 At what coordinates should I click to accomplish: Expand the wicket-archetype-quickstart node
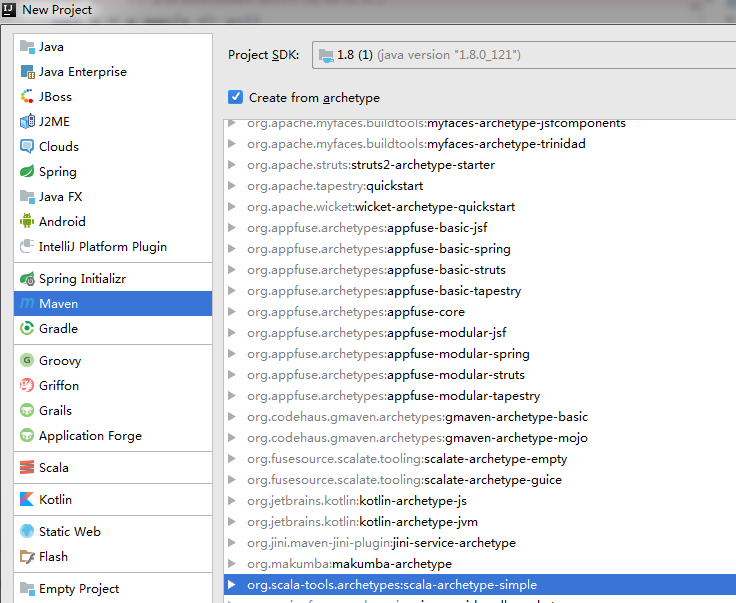[x=231, y=206]
